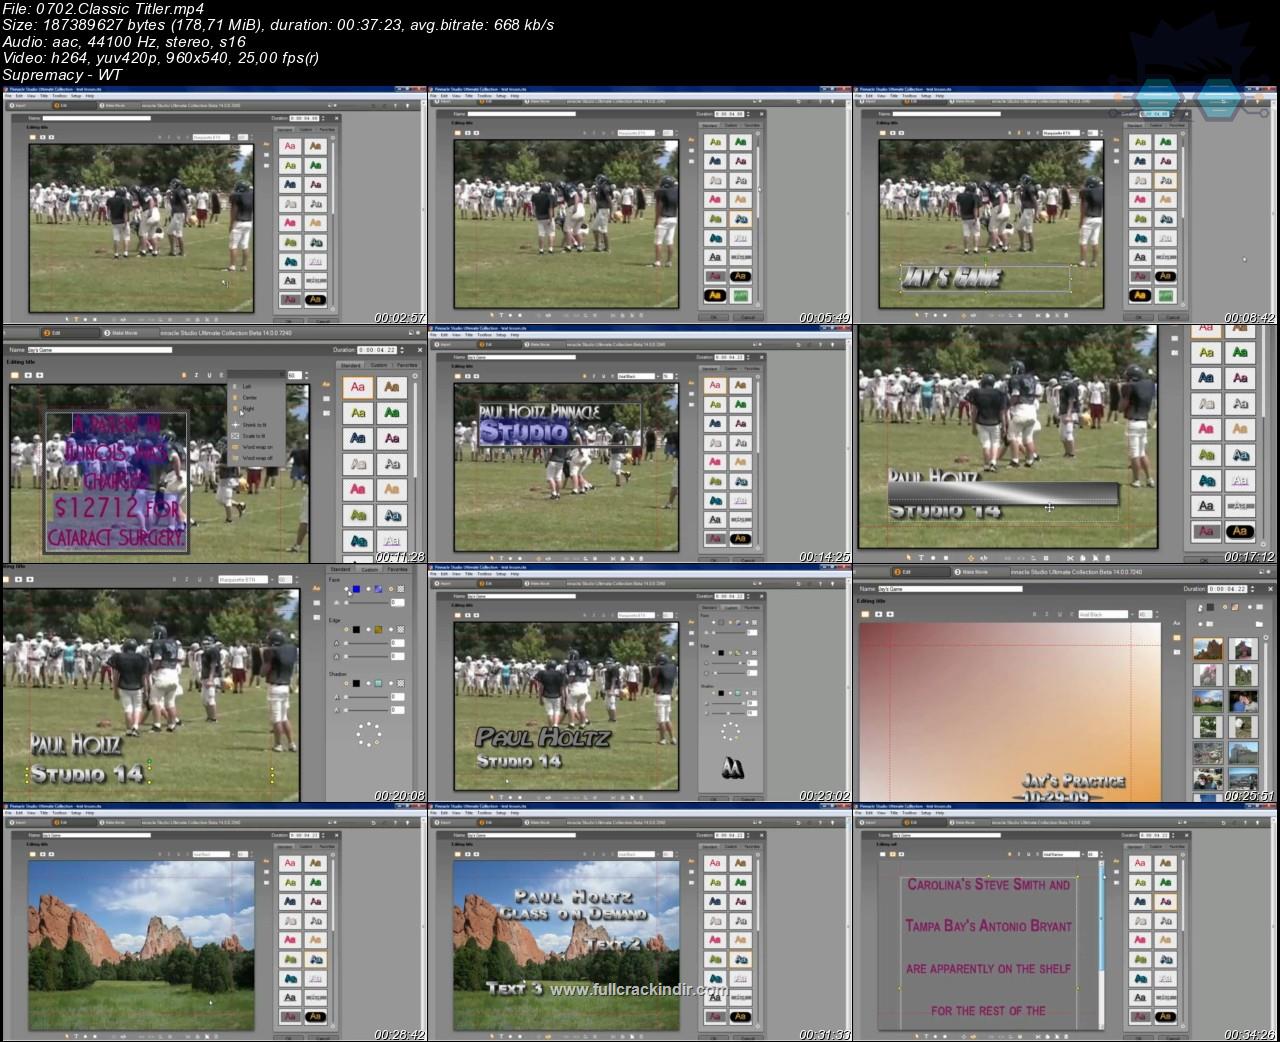Click the Copy icon in the 00:17:12 frame
The height and width of the screenshot is (1042, 1280).
1082,558
